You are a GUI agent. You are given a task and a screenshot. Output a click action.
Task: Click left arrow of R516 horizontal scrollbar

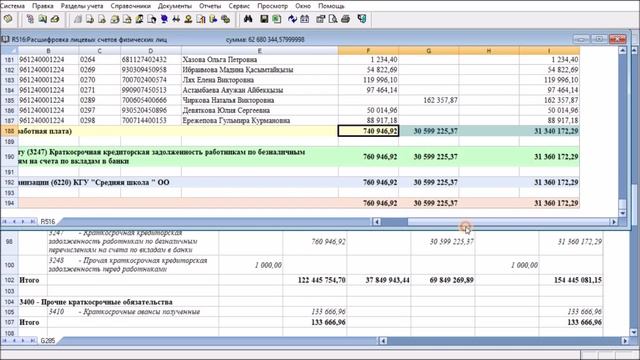[x=377, y=222]
